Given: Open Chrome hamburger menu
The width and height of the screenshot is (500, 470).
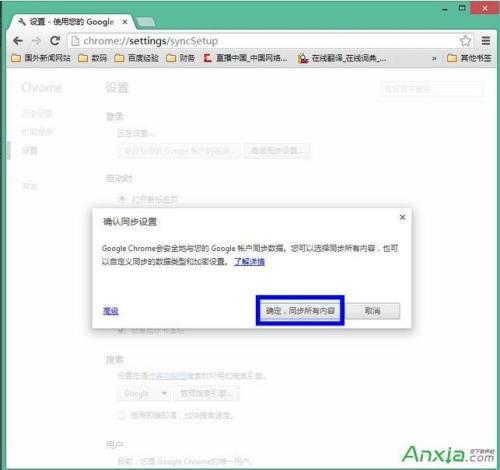Looking at the screenshot, I should 486,41.
